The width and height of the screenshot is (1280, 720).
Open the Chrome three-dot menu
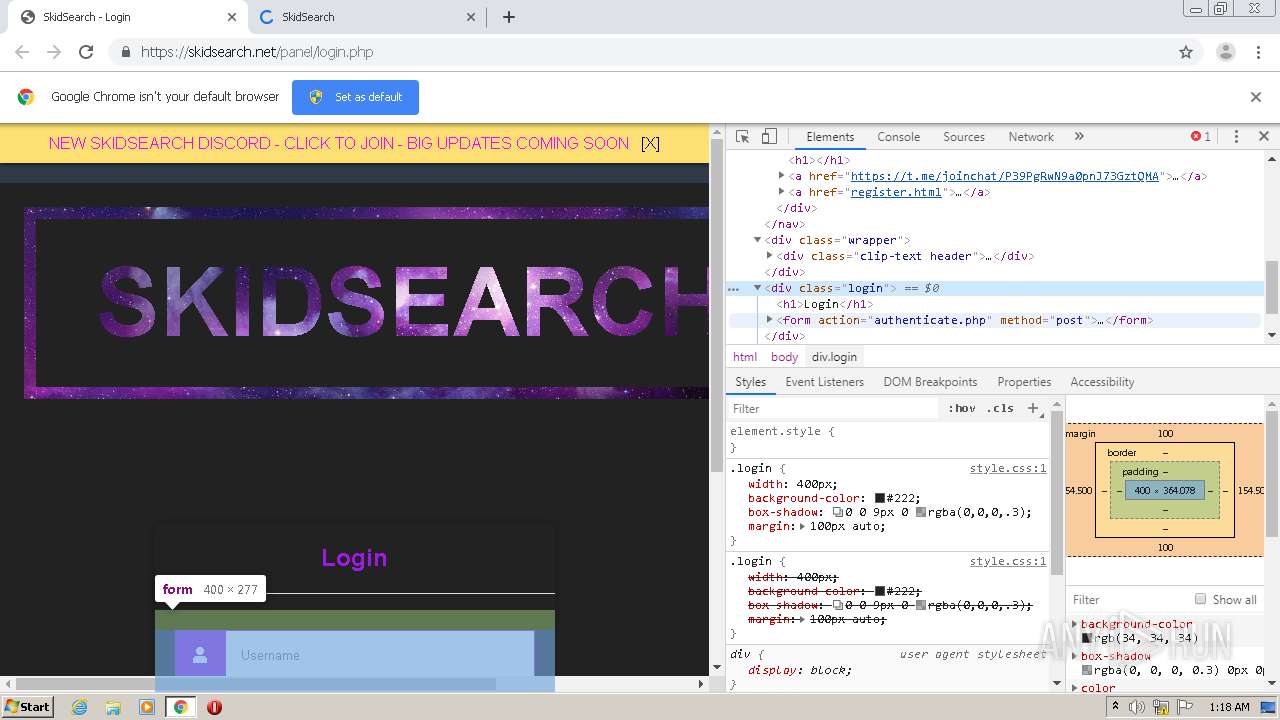(x=1258, y=52)
